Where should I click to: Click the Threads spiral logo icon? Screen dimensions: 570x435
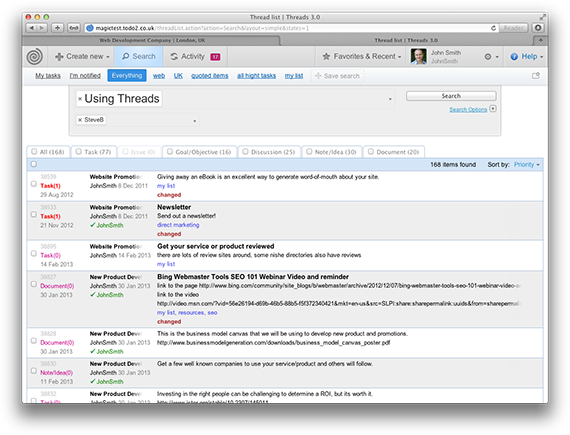pos(35,56)
